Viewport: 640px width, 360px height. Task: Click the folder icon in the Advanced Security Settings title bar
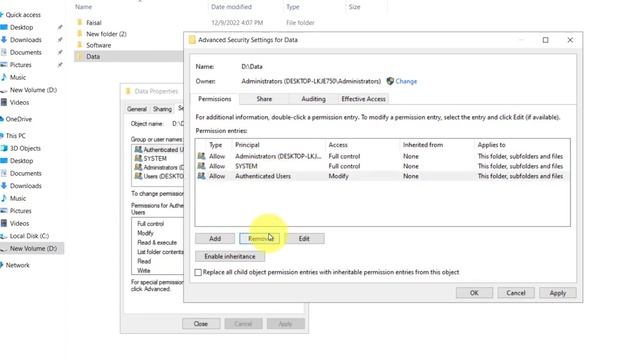192,40
